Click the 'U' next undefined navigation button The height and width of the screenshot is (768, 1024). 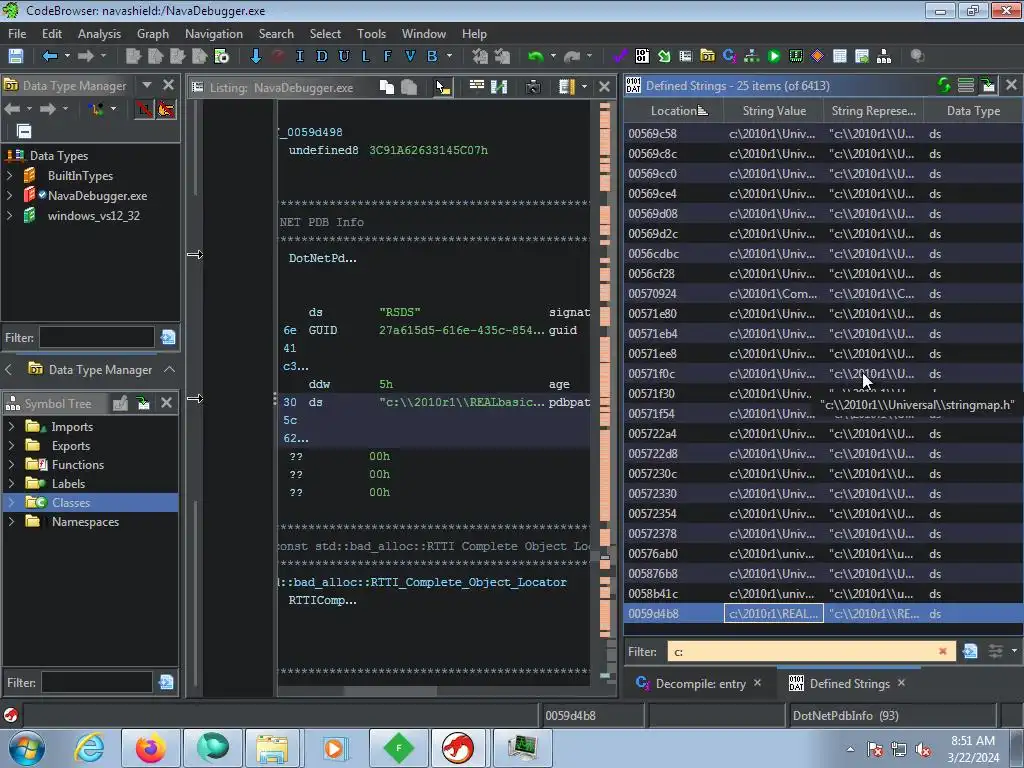(x=344, y=56)
